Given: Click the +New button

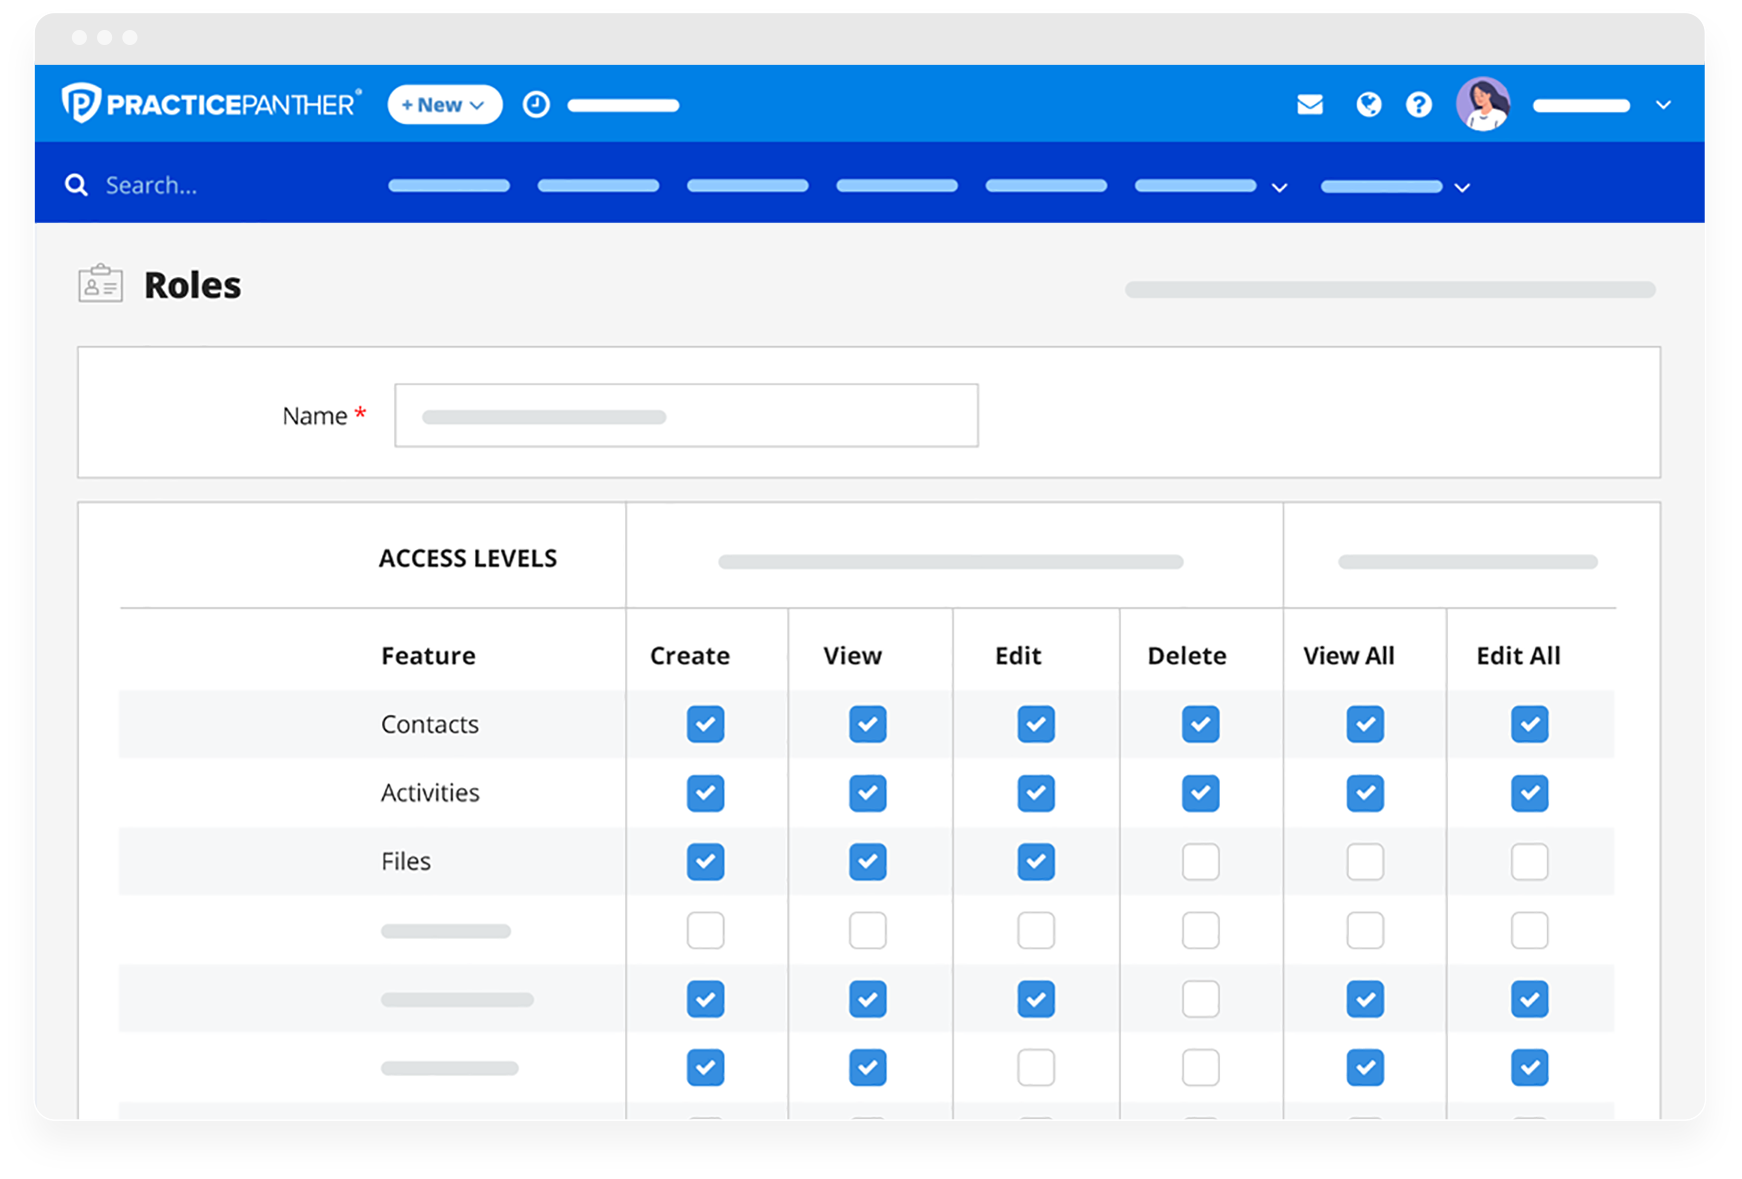Looking at the screenshot, I should tap(443, 104).
